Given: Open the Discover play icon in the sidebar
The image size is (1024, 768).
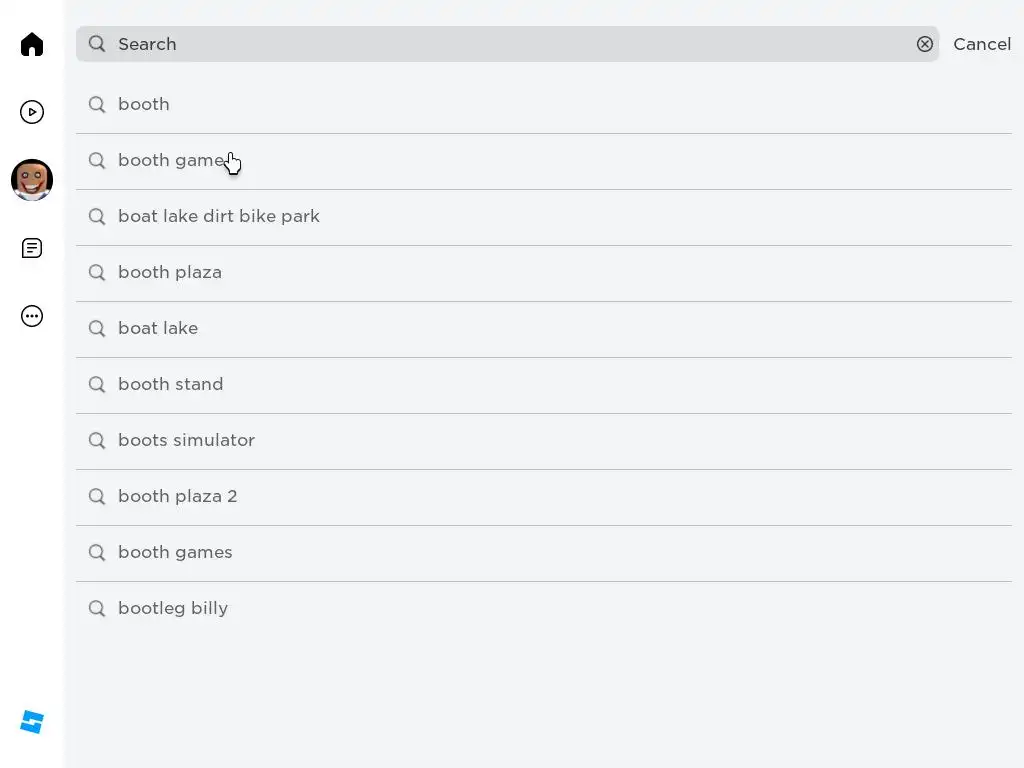Looking at the screenshot, I should coord(32,112).
